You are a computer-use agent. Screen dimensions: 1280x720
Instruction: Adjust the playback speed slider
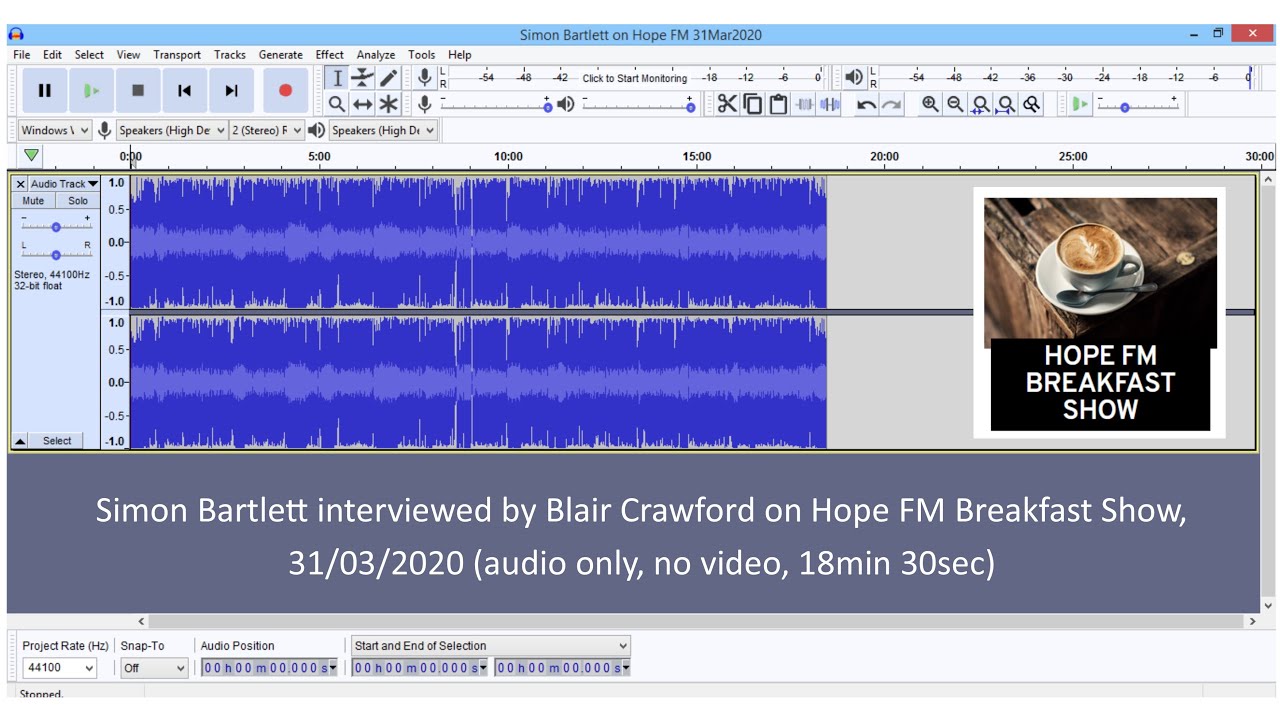click(1138, 104)
